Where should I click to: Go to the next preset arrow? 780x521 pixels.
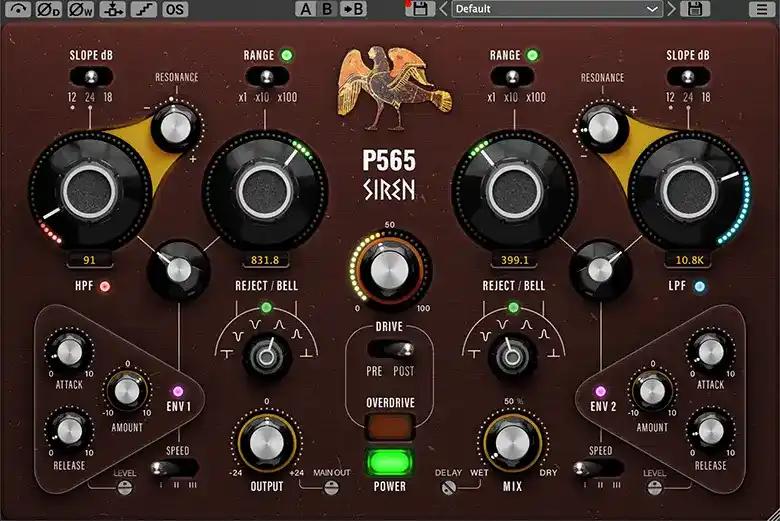click(x=672, y=9)
